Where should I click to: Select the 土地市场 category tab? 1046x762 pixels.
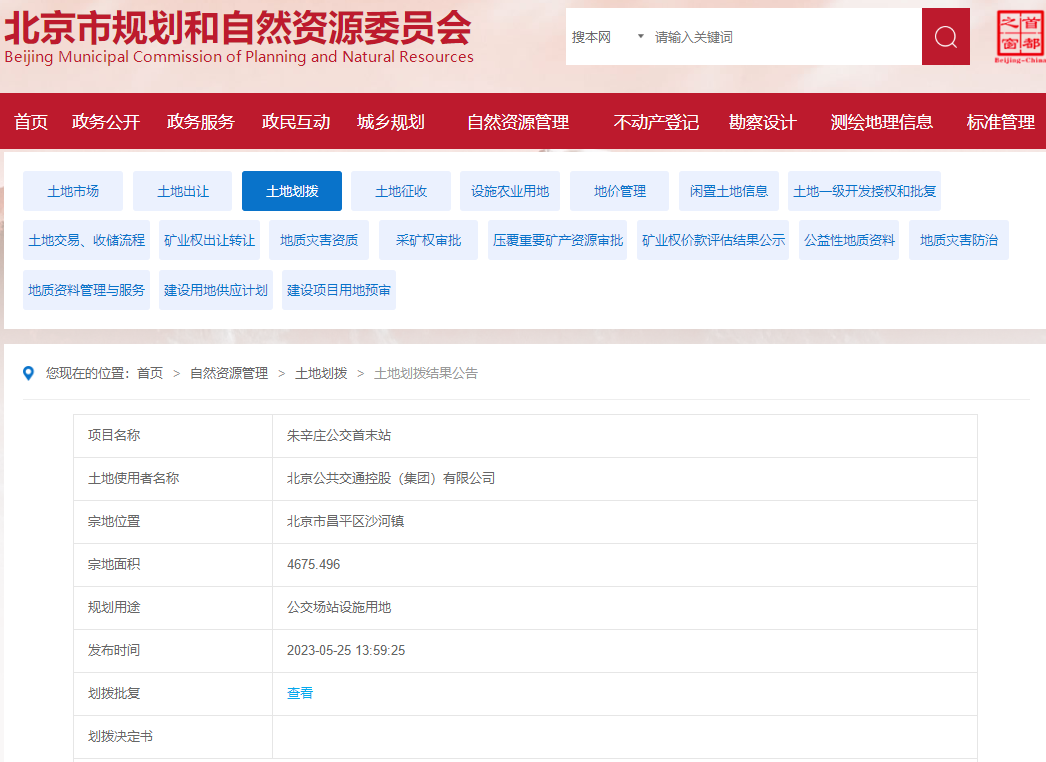click(73, 191)
